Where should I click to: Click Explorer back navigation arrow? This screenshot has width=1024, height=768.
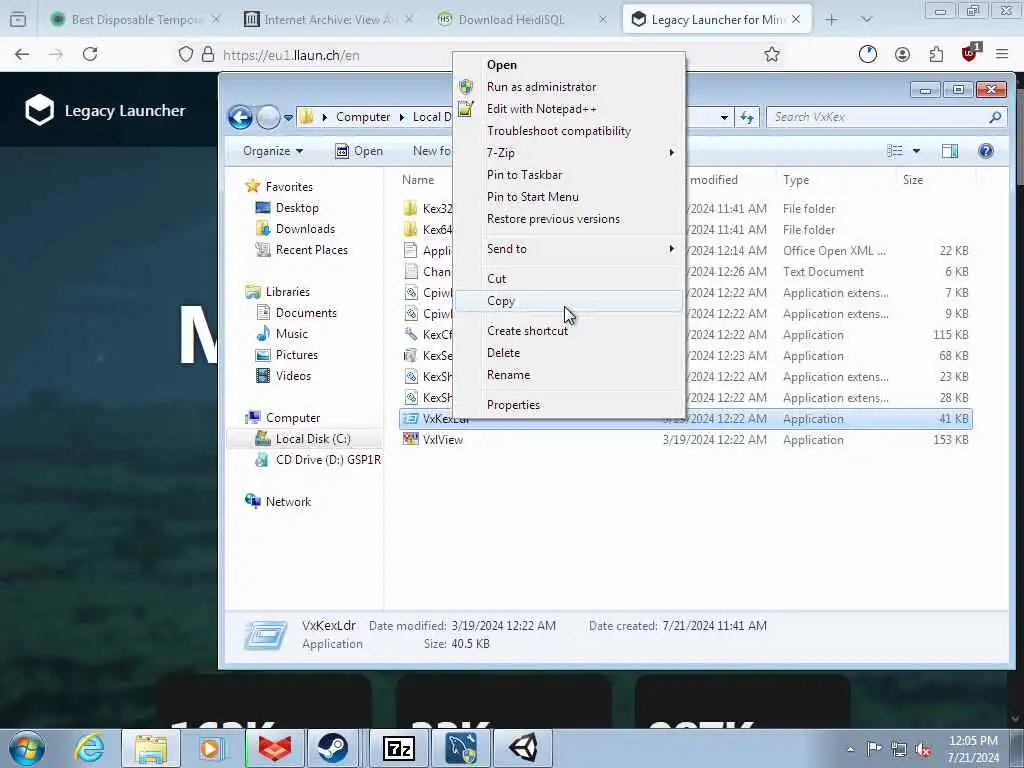240,118
